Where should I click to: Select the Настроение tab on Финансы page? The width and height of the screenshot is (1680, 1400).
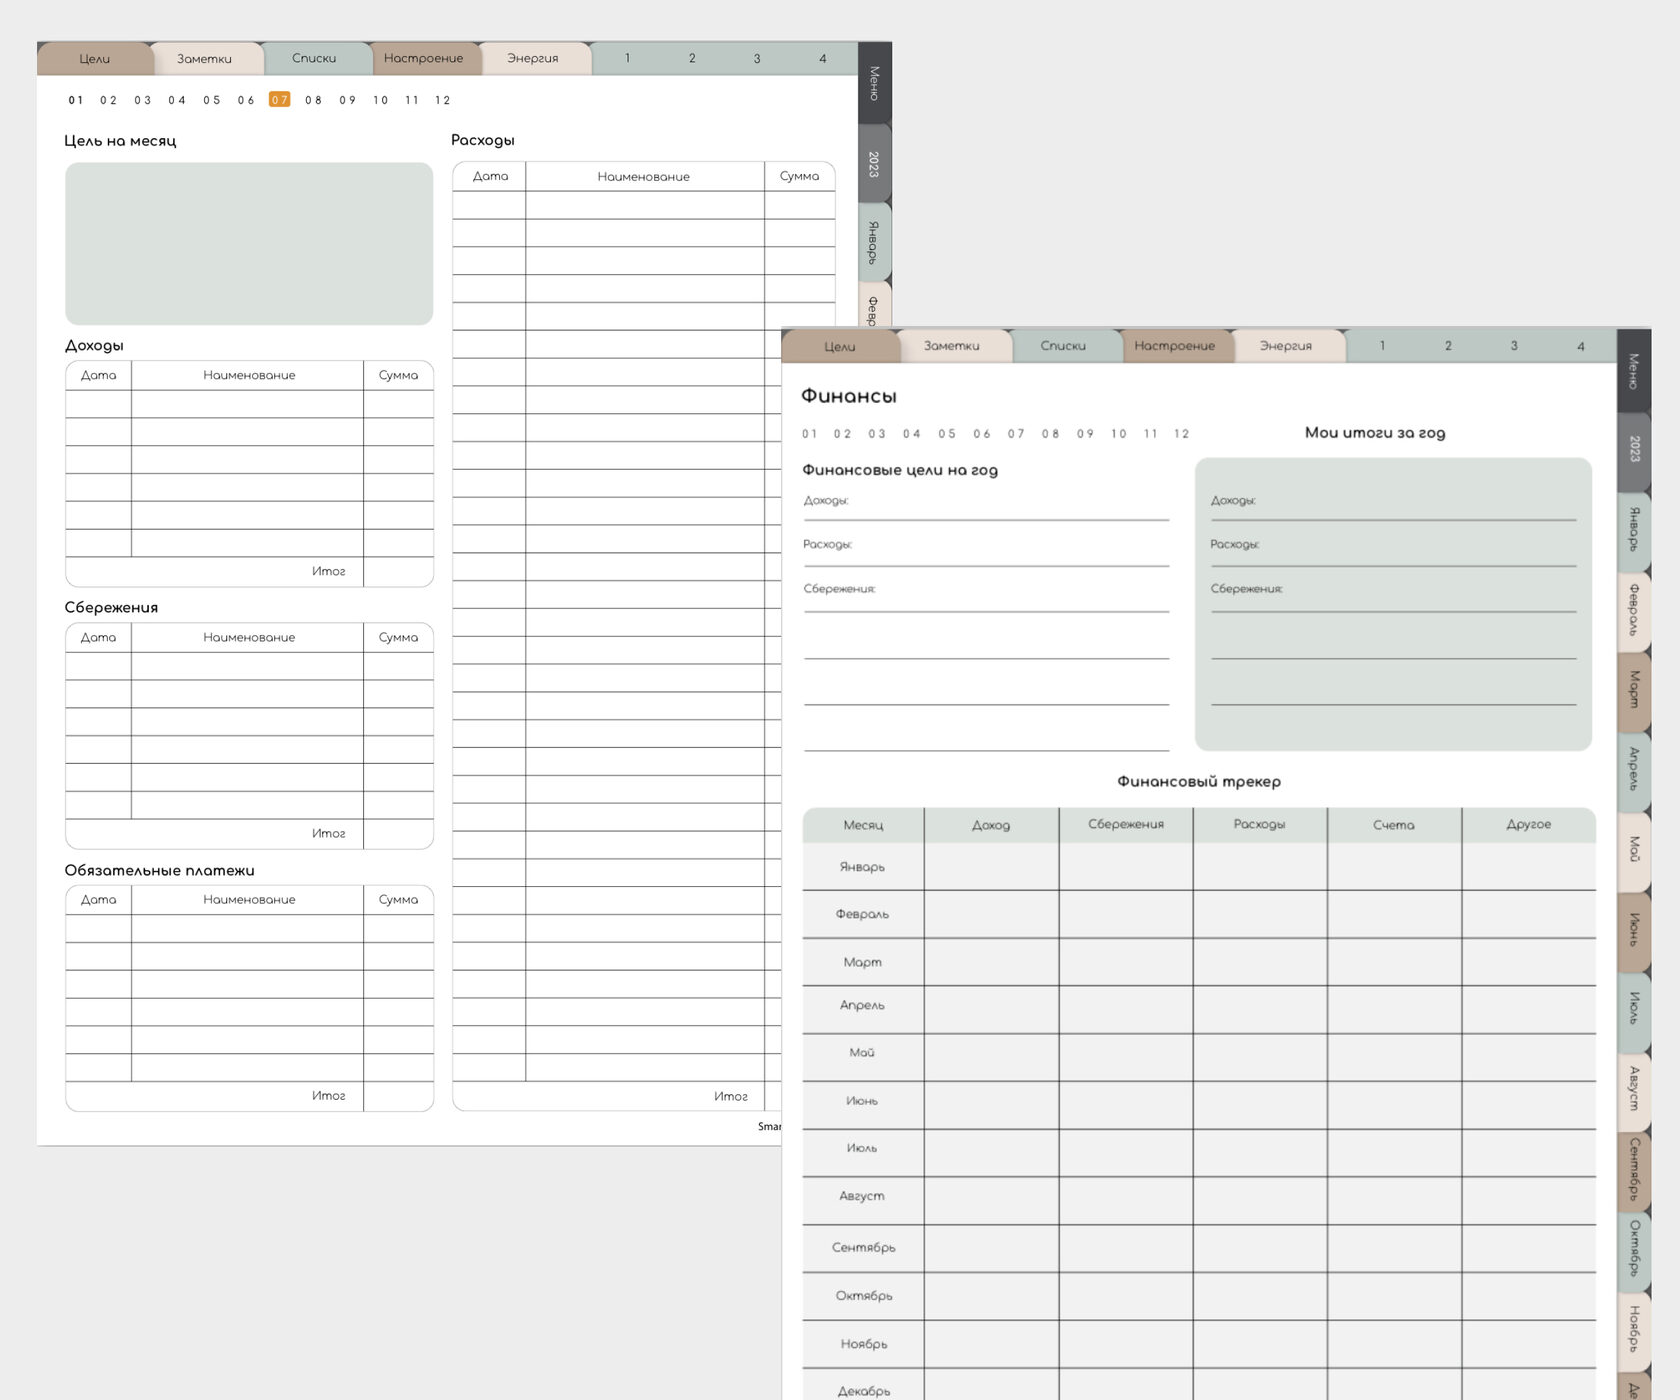tap(1174, 346)
